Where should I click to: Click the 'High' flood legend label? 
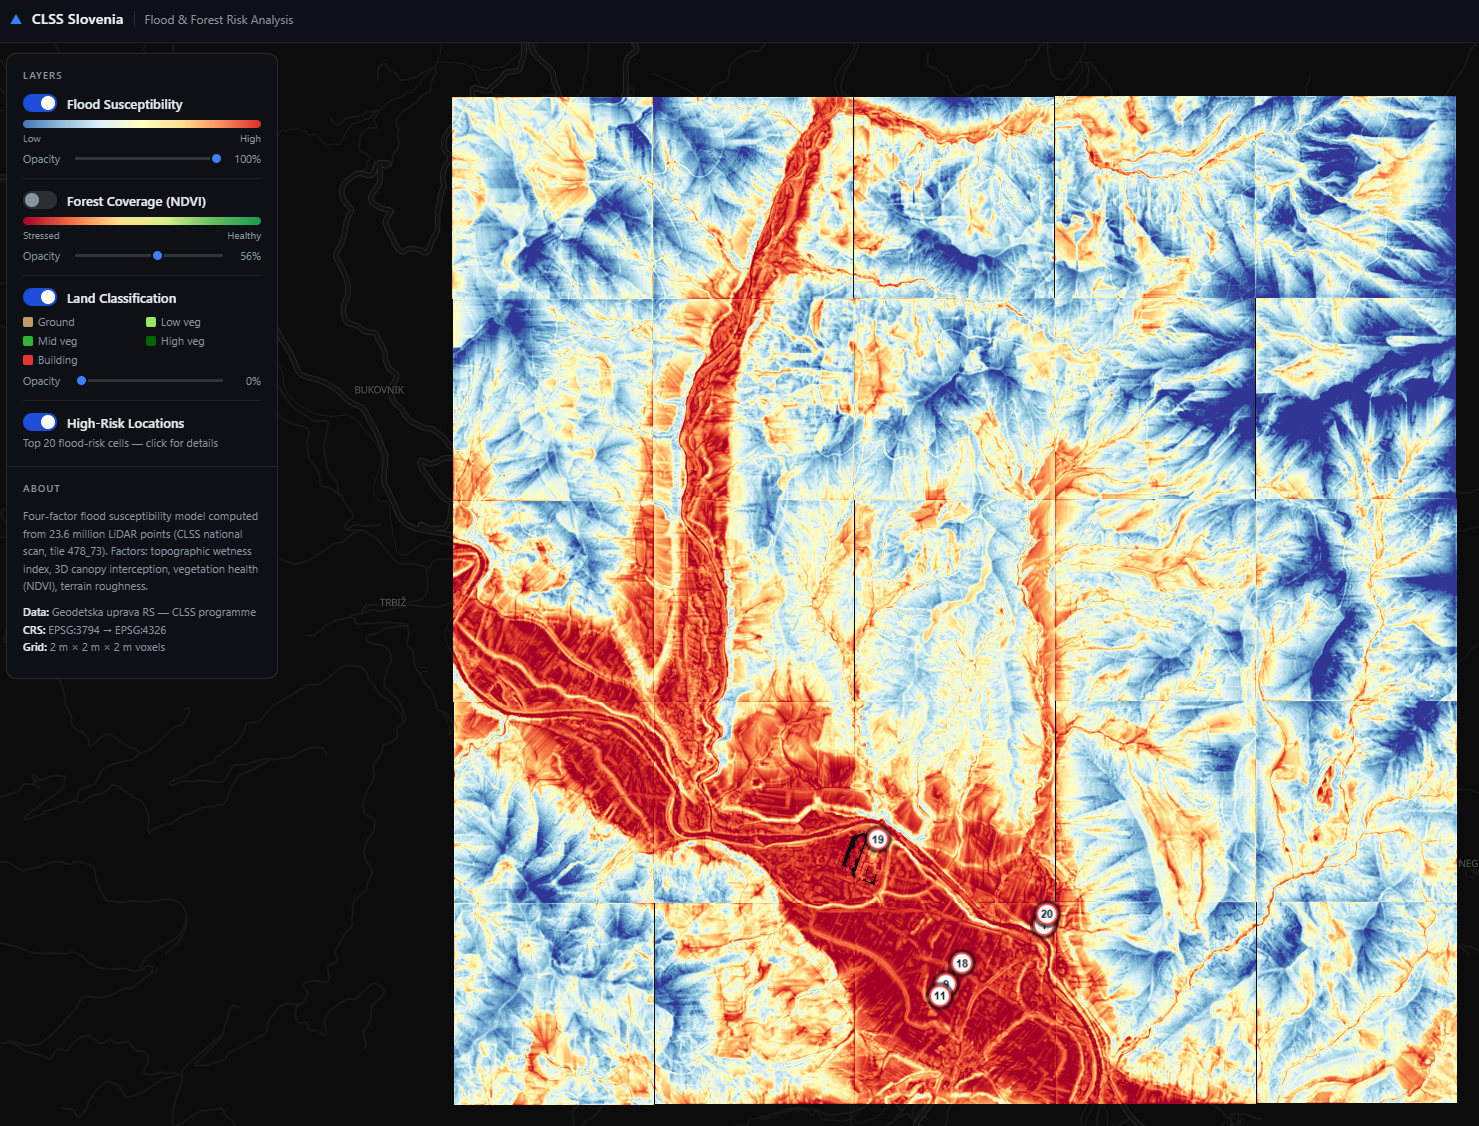click(x=250, y=139)
